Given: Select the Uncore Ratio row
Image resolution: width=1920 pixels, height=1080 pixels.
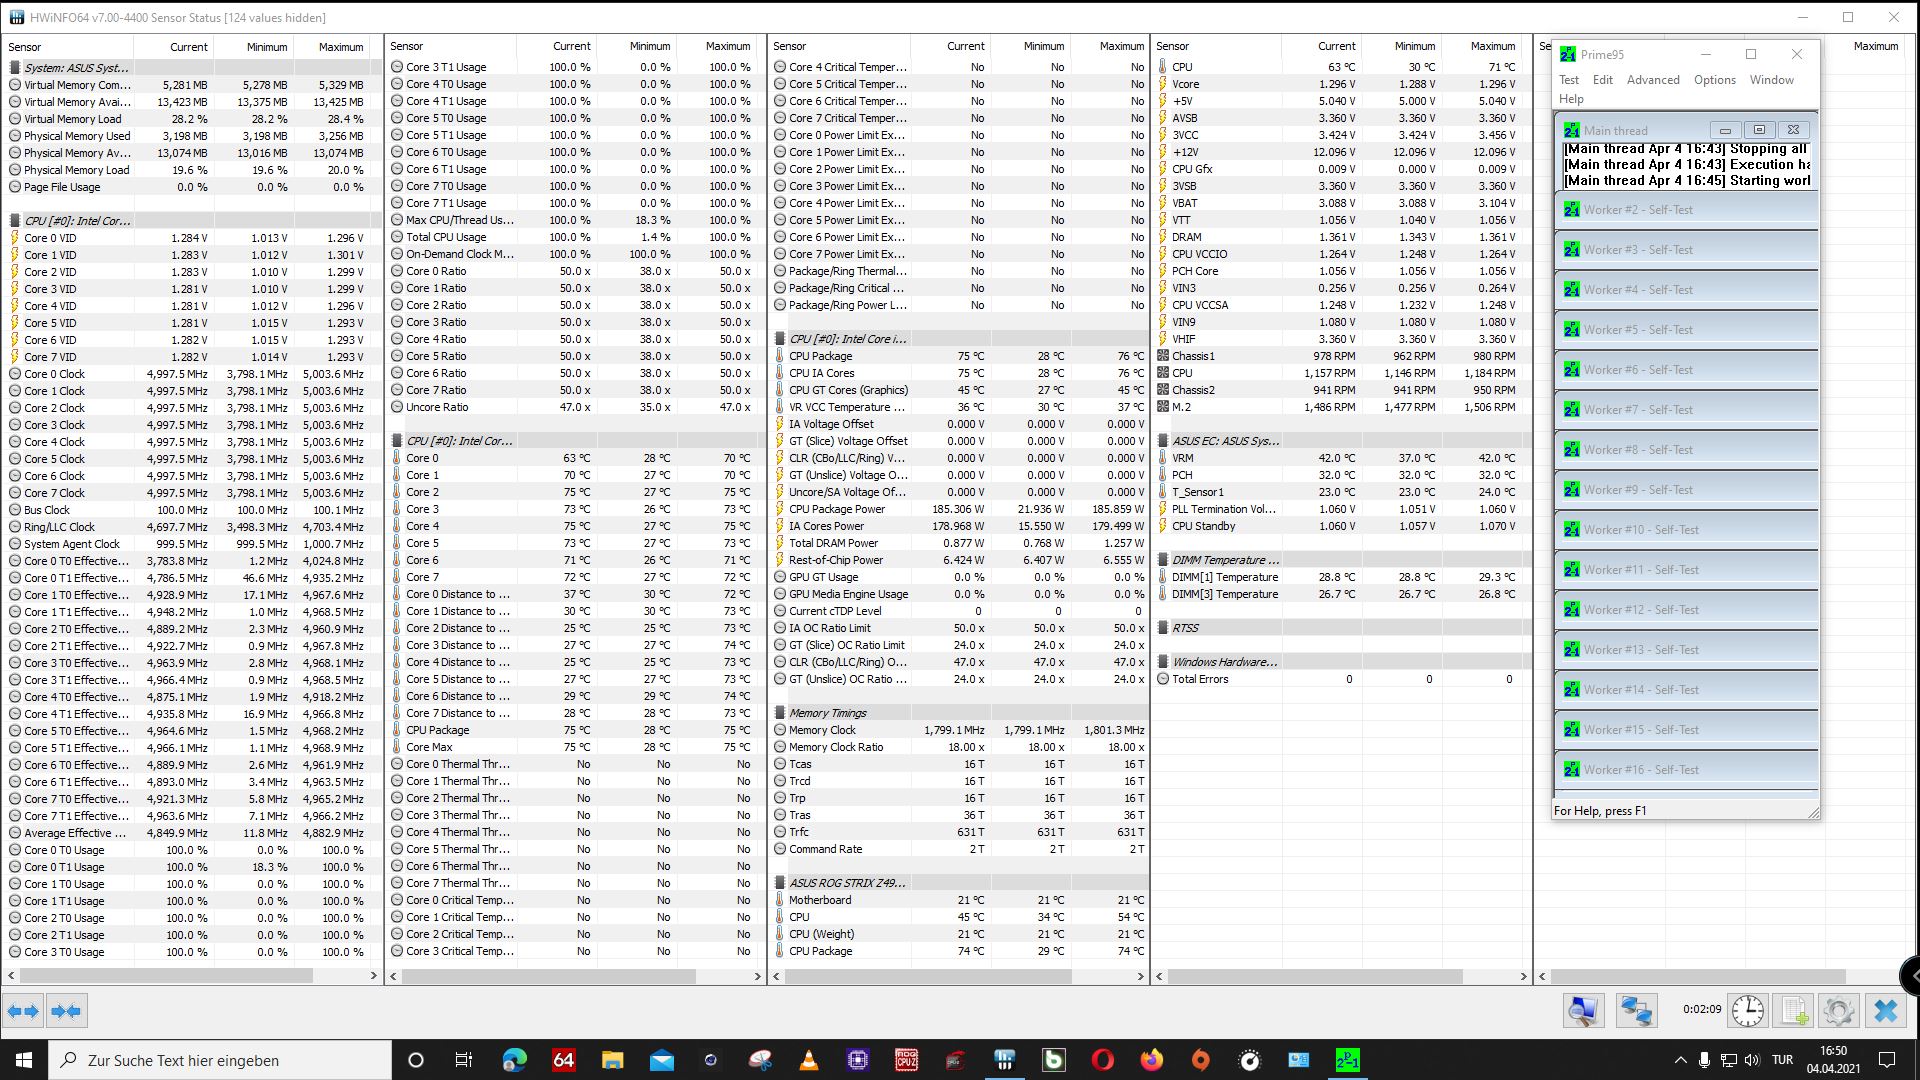Looking at the screenshot, I should coord(573,407).
